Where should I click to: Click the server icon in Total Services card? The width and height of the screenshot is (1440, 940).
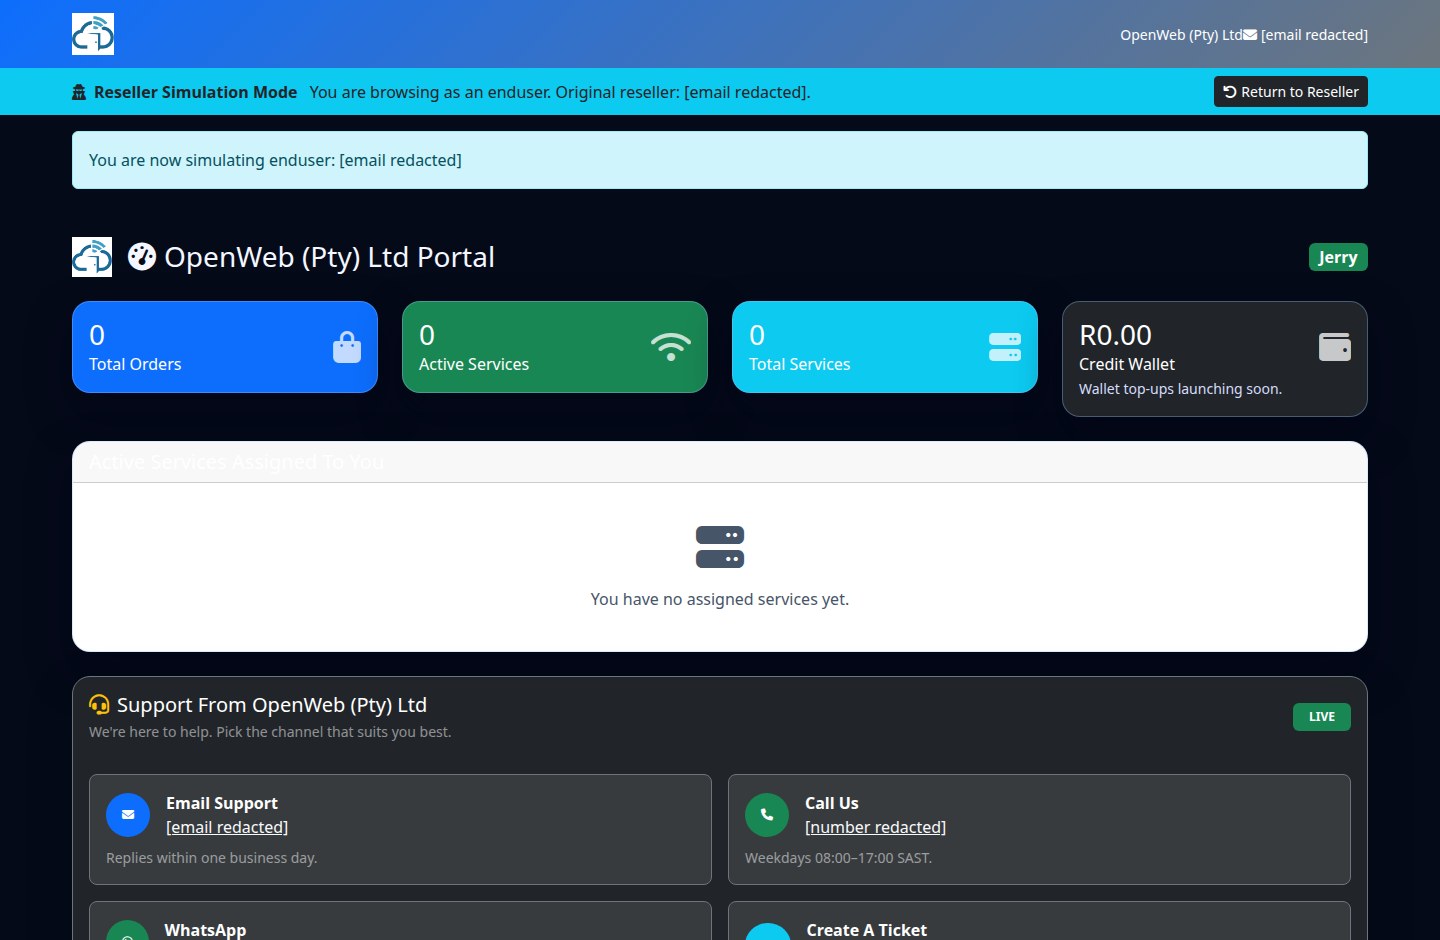[1005, 347]
